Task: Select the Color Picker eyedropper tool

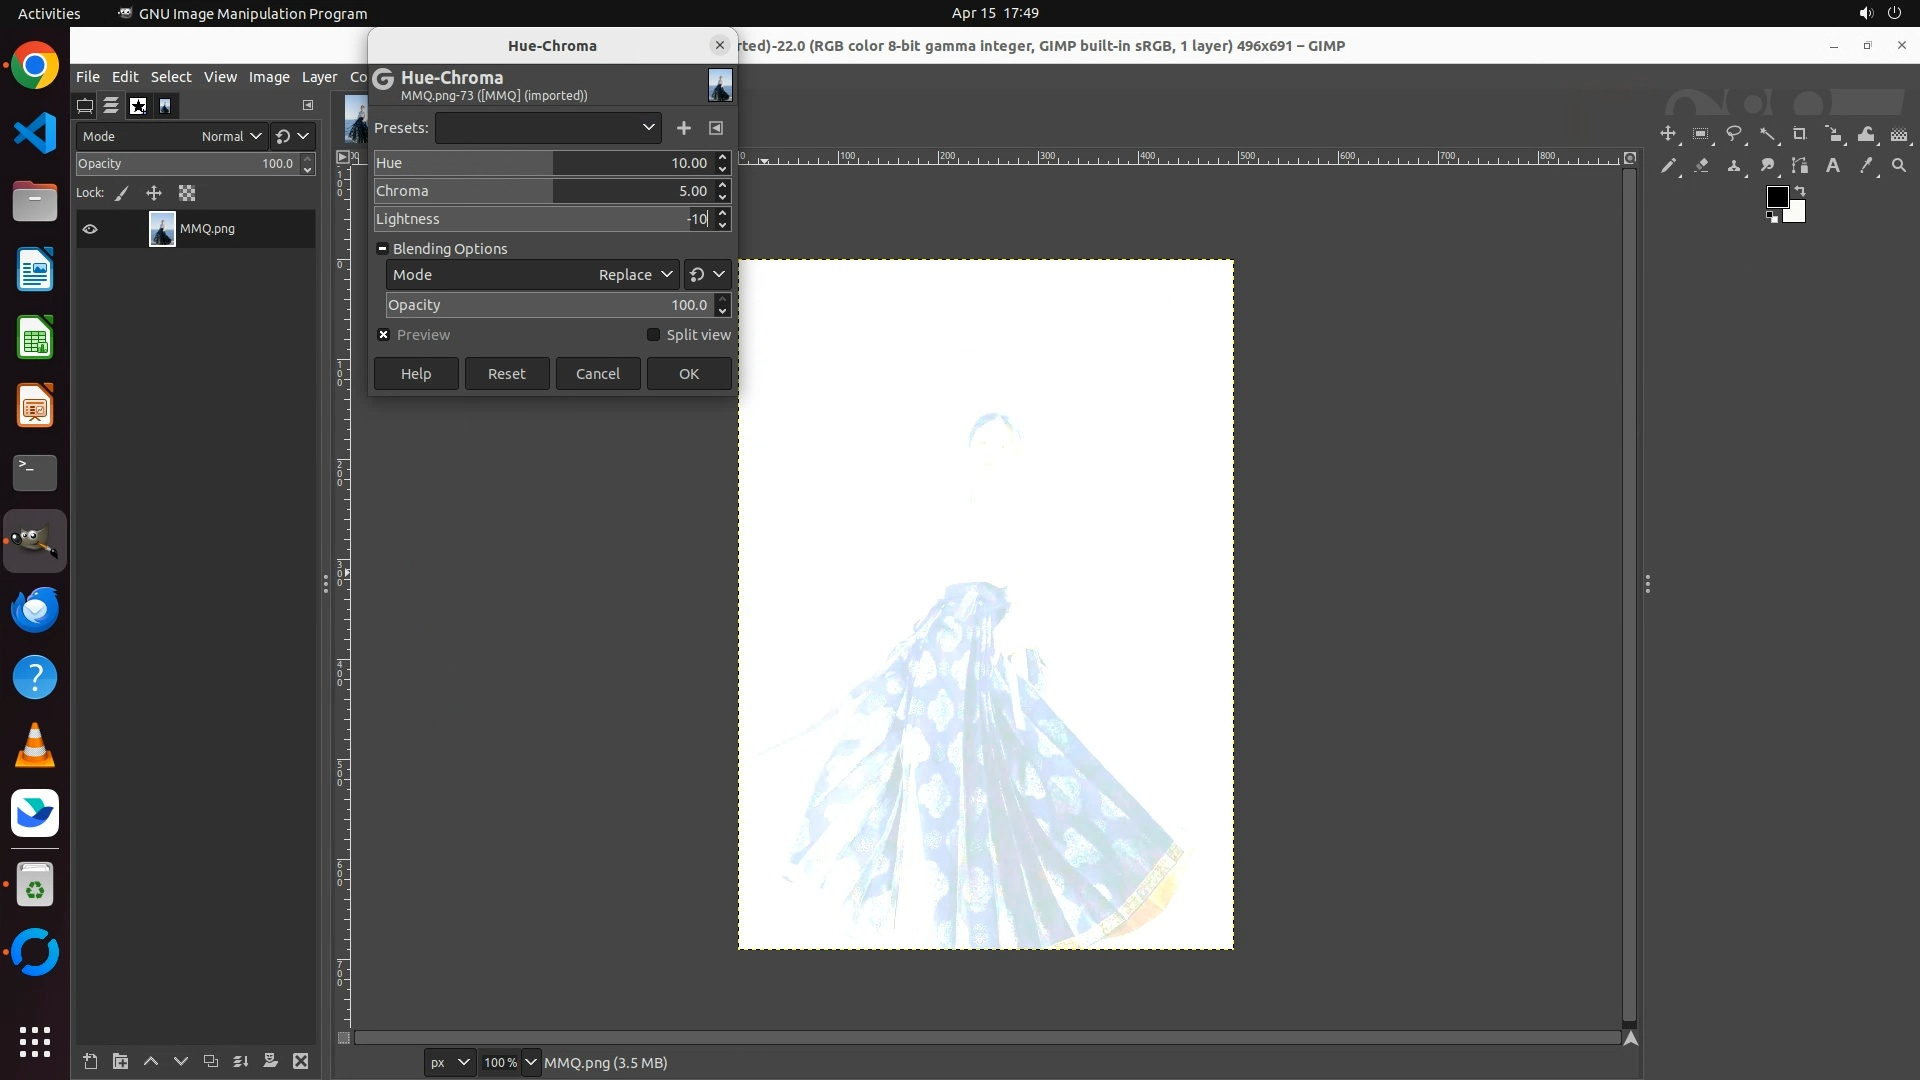Action: coord(1866,166)
